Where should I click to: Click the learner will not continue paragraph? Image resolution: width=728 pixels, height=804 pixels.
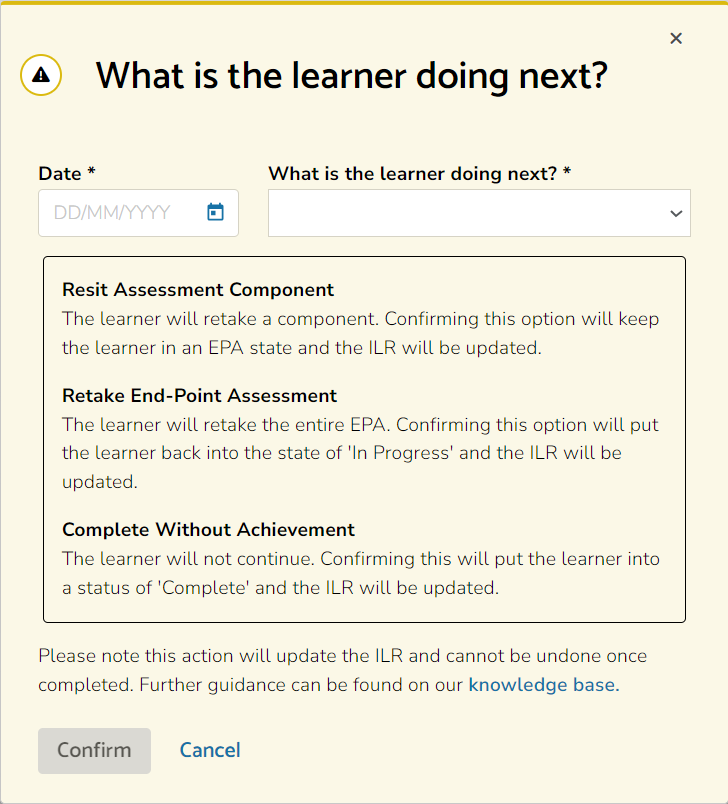pos(361,573)
